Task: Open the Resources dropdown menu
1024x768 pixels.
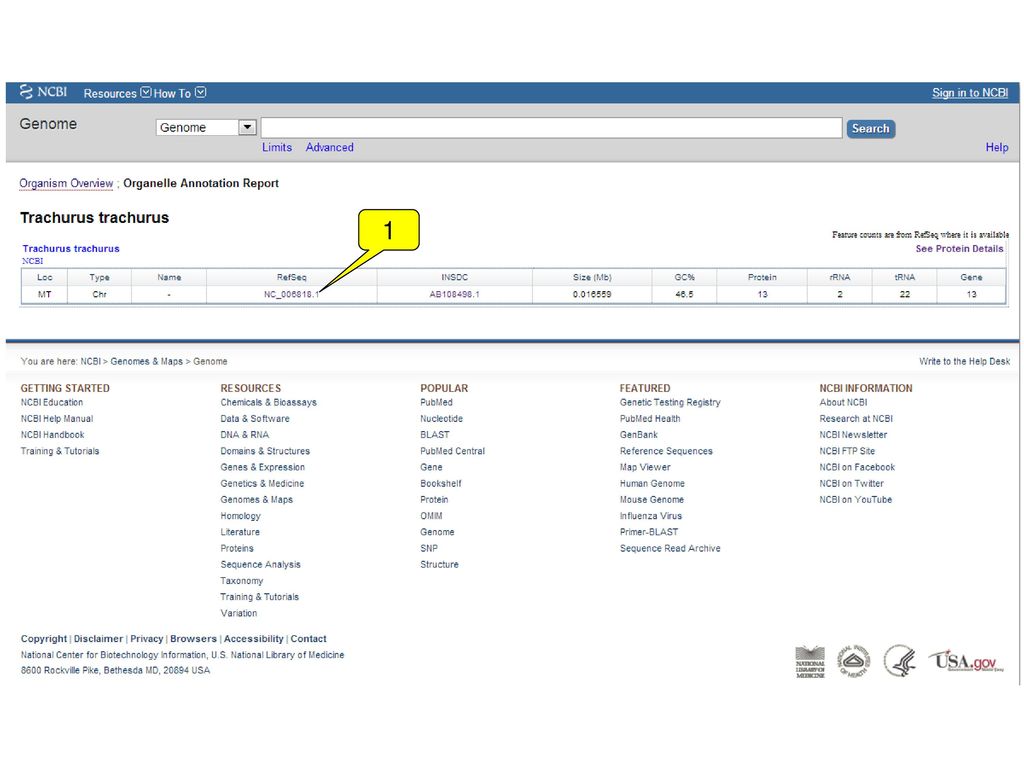Action: click(117, 93)
